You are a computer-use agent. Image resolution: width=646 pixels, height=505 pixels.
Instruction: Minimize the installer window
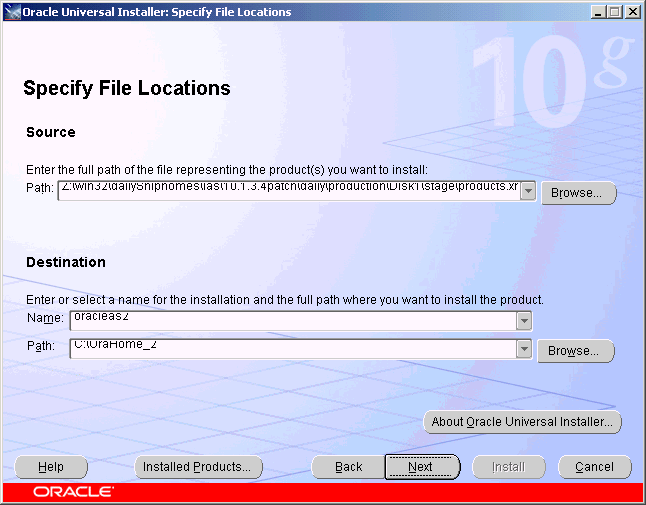(x=599, y=12)
